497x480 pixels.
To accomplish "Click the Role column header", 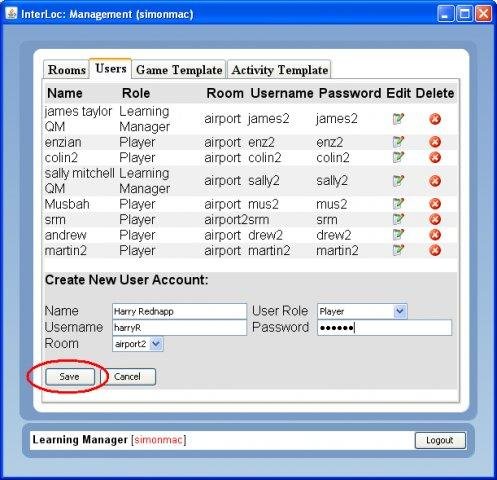I will pos(136,93).
